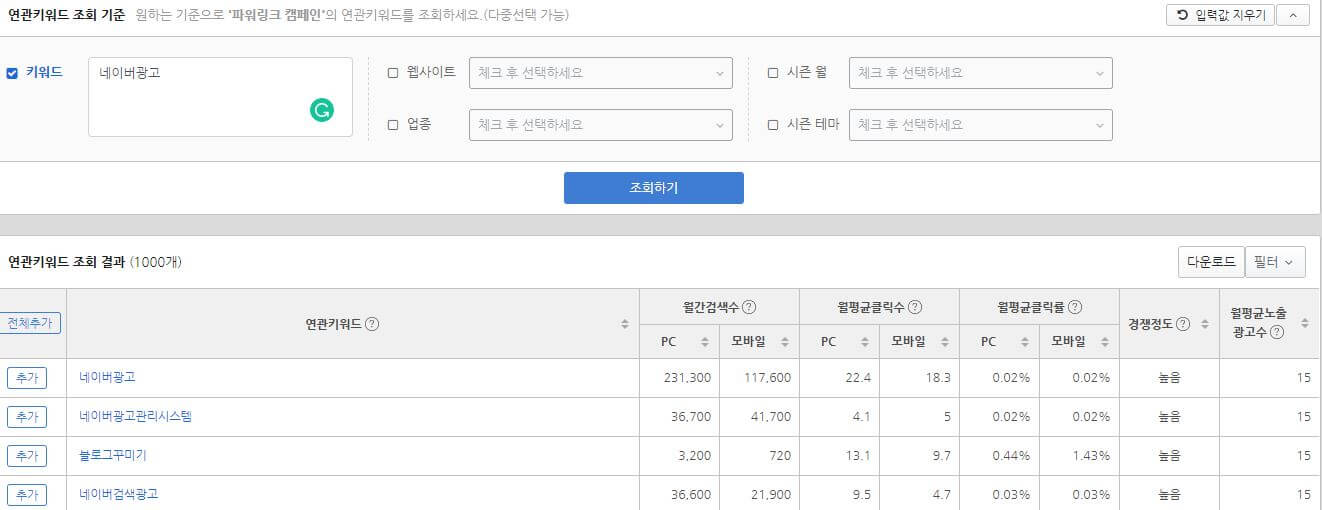Click into the keyword text area
This screenshot has width=1322, height=510.
[x=220, y=97]
